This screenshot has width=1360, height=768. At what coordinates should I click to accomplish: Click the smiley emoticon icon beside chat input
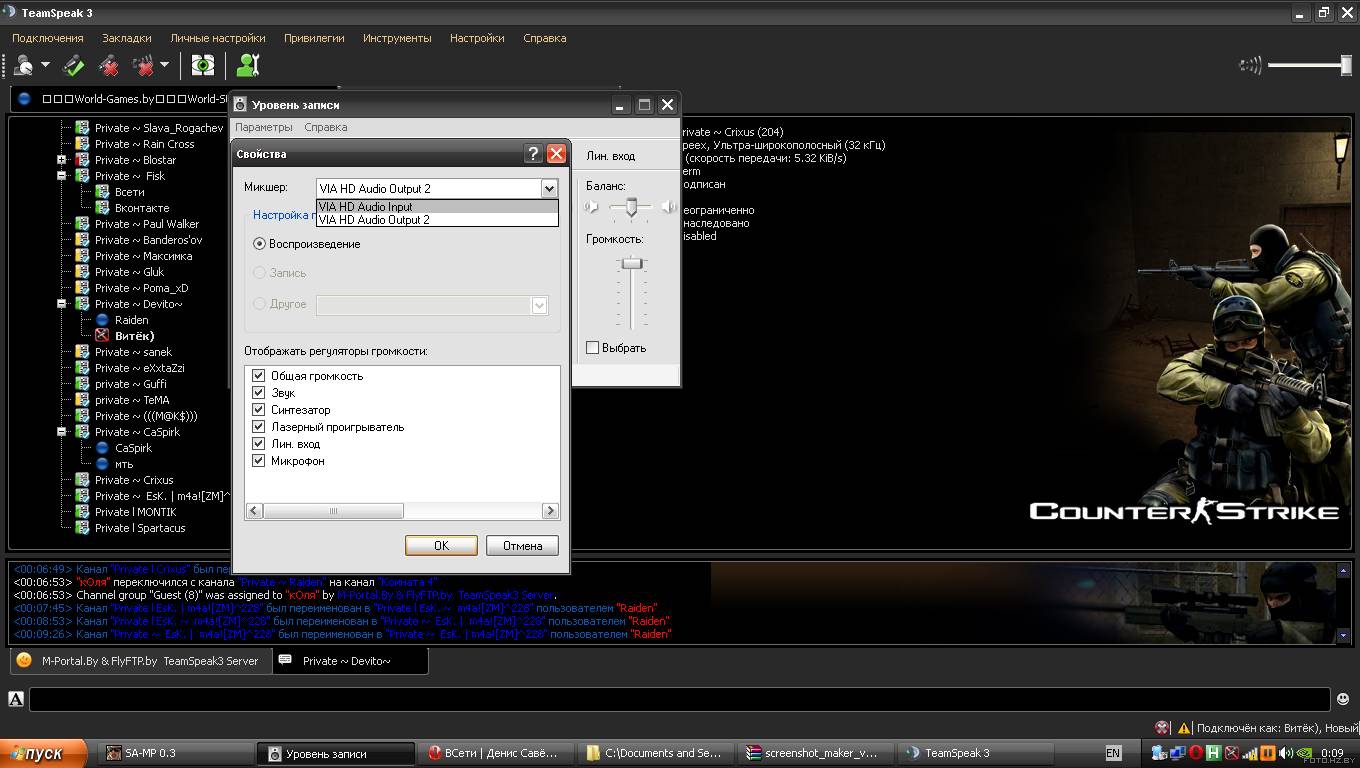(x=1343, y=699)
